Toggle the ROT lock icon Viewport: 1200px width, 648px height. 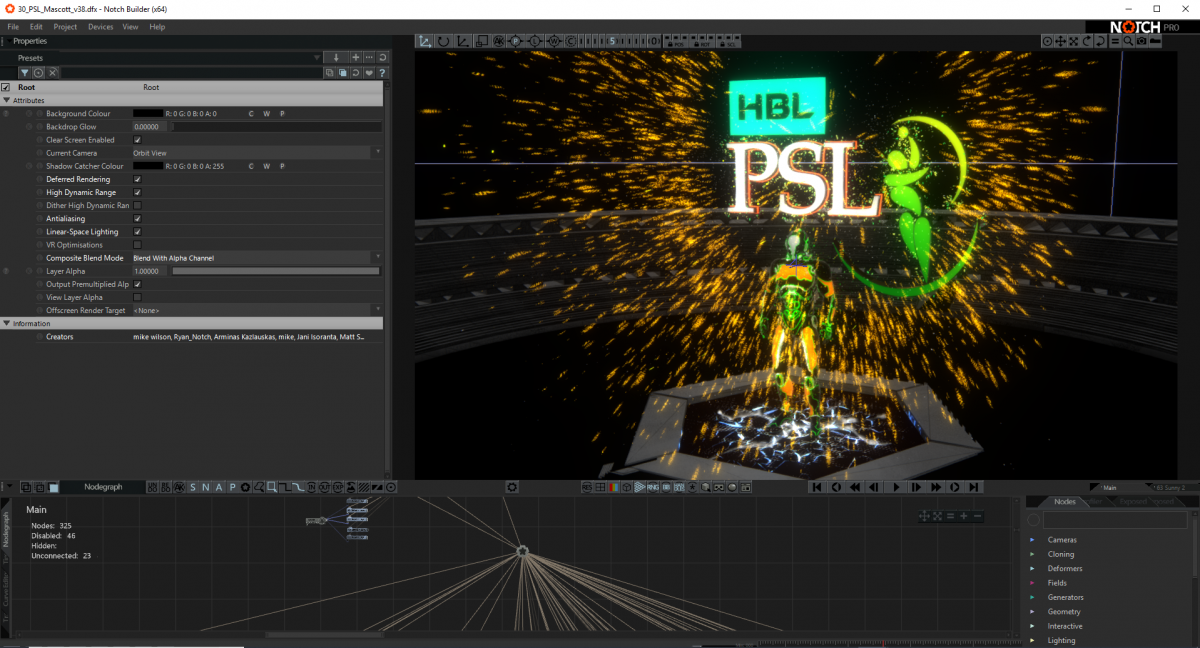702,42
